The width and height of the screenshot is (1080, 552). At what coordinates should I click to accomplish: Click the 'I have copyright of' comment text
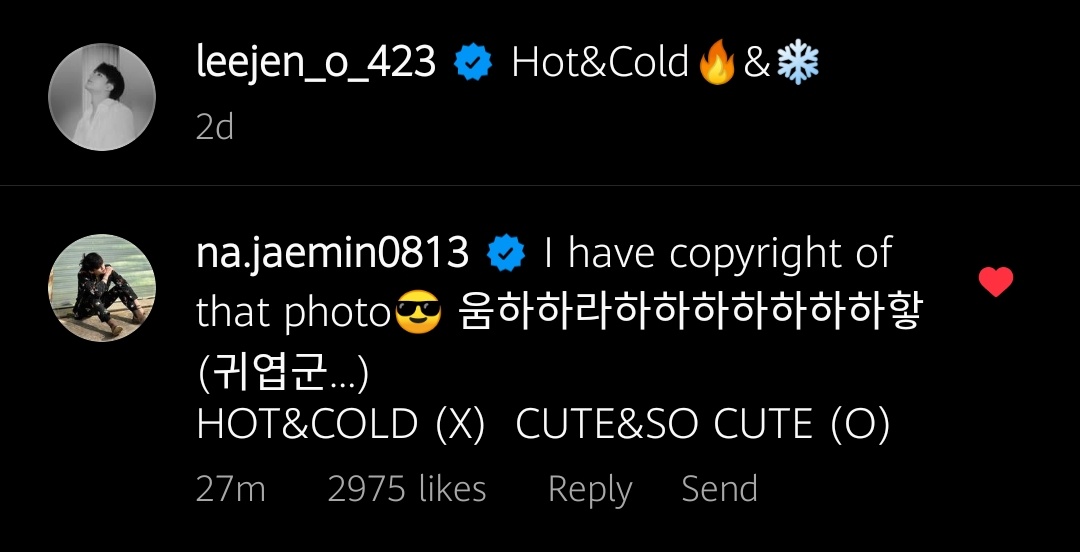click(x=718, y=255)
